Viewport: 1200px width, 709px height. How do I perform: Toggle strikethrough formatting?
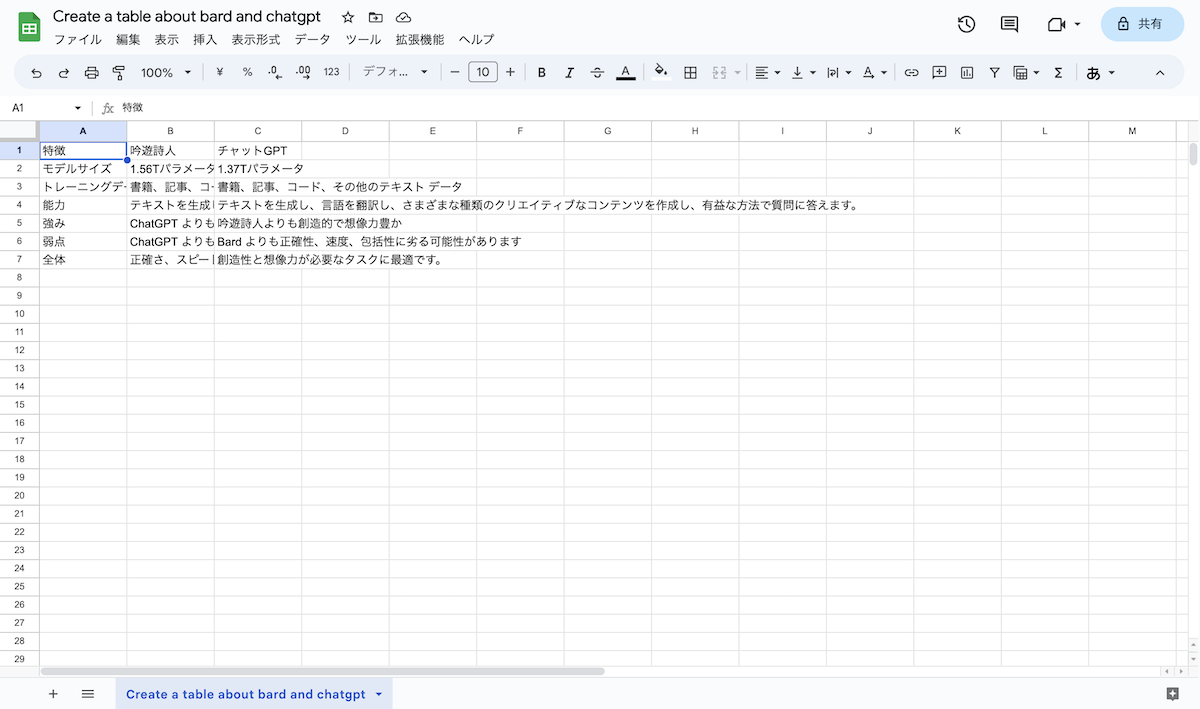598,72
